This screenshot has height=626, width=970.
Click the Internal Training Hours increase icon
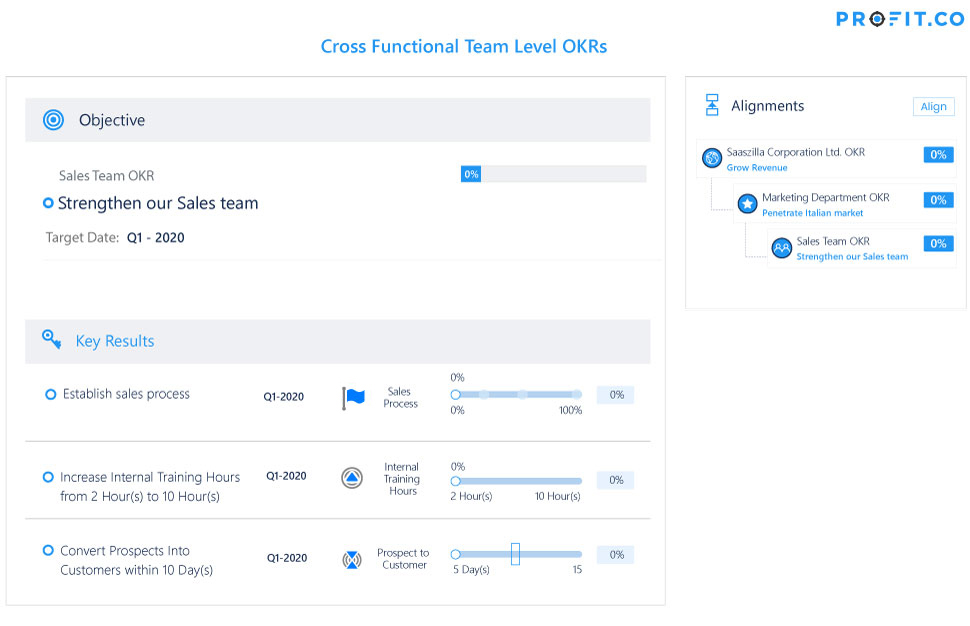click(x=352, y=478)
